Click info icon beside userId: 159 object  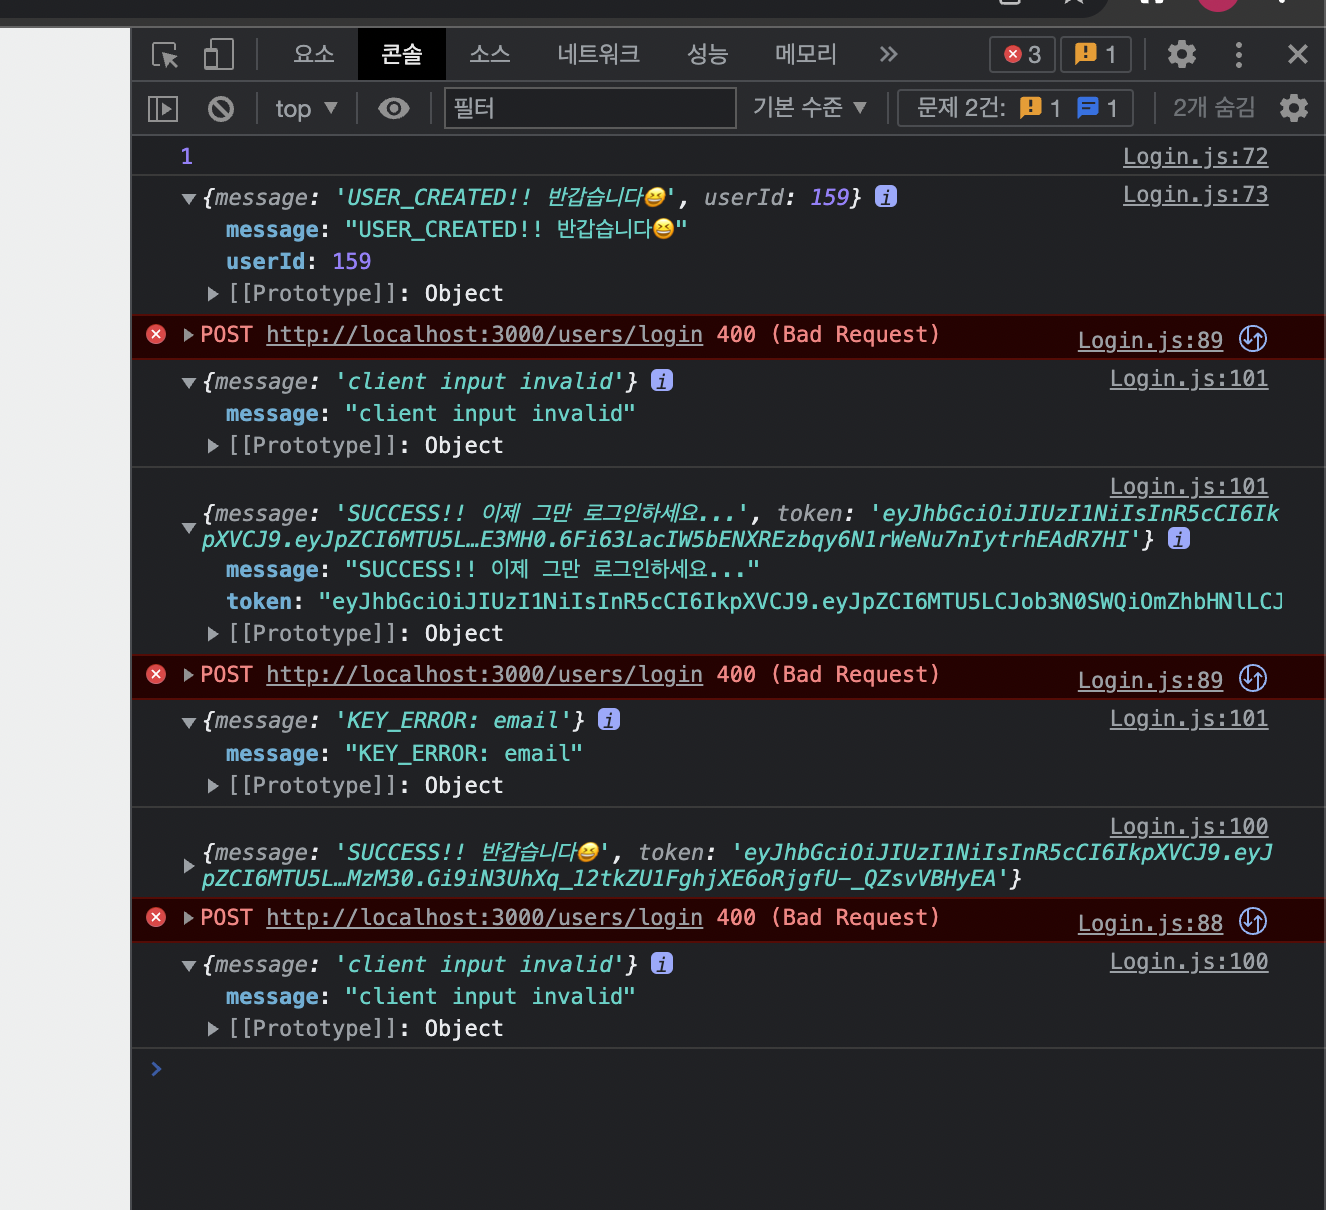coord(886,197)
